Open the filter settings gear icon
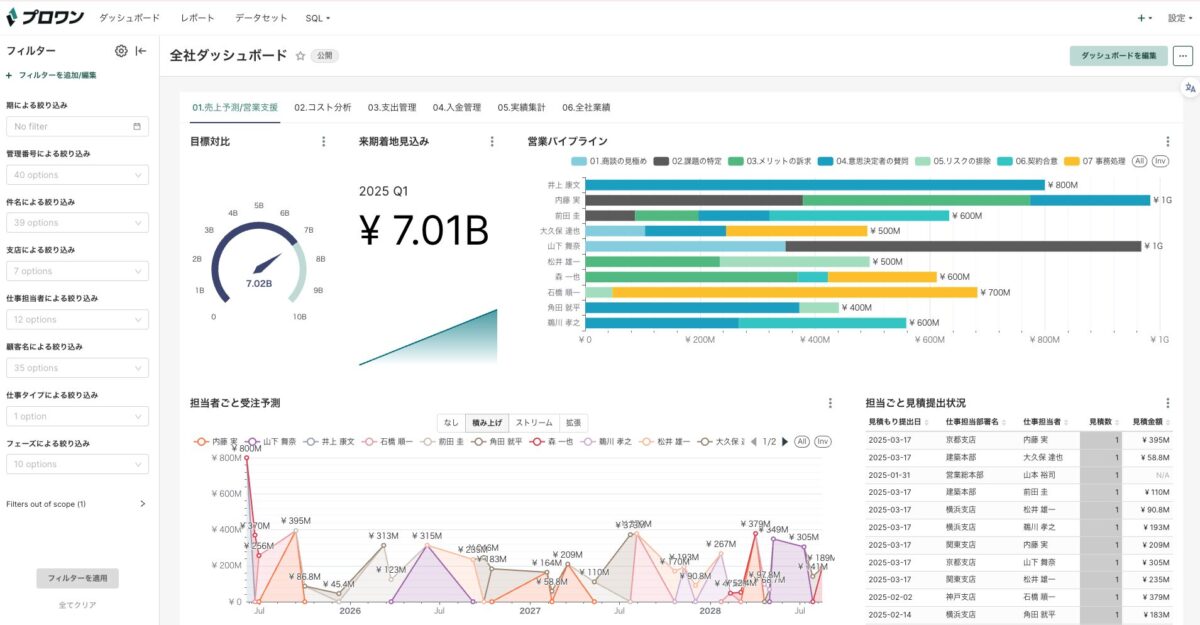The height and width of the screenshot is (625, 1200). click(x=121, y=51)
